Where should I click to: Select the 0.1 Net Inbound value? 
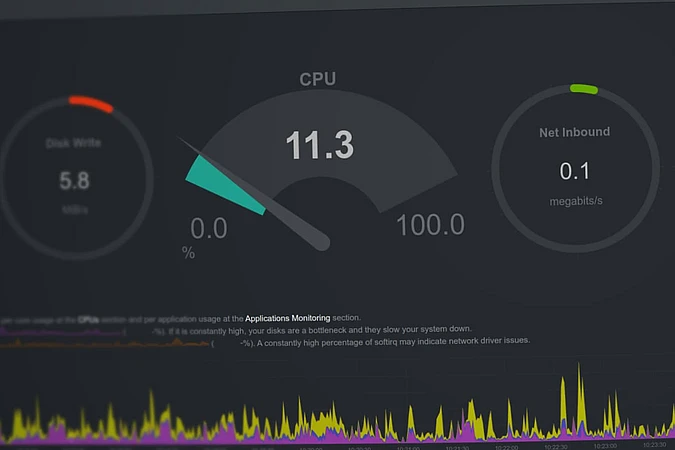click(x=574, y=171)
